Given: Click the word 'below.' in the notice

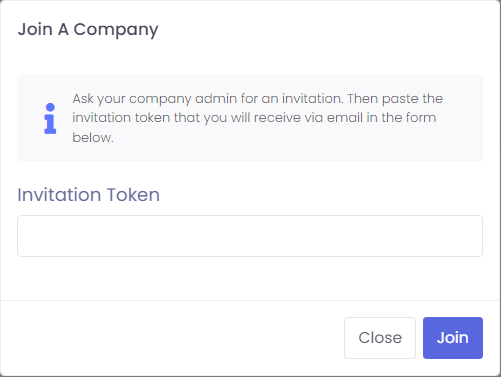Looking at the screenshot, I should (x=93, y=137).
